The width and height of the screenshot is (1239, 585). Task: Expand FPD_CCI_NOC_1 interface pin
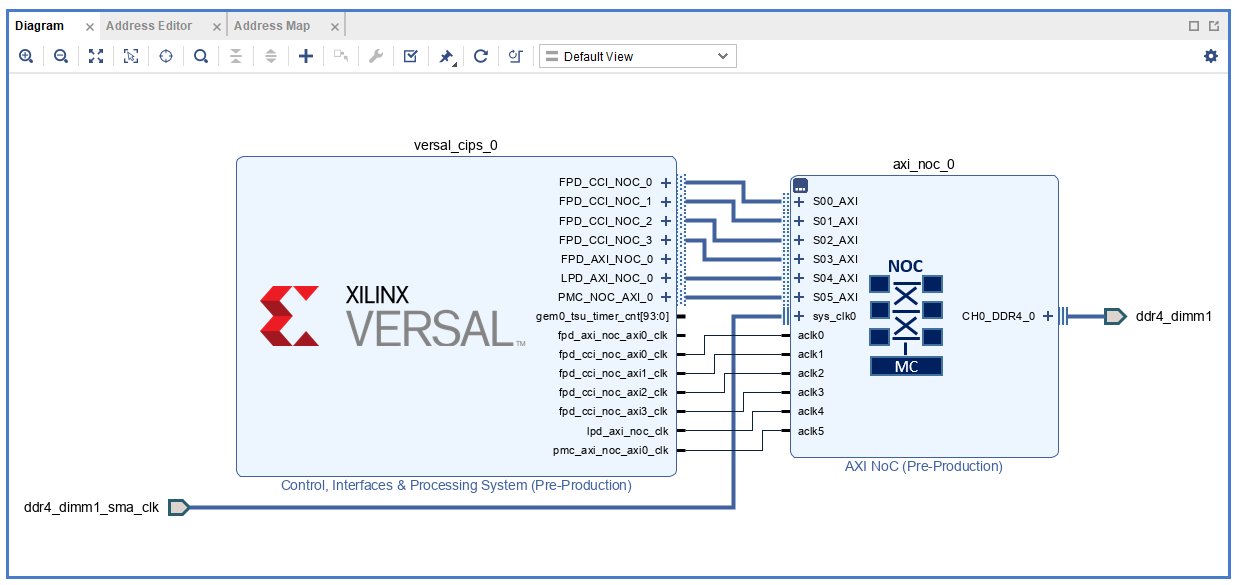666,201
